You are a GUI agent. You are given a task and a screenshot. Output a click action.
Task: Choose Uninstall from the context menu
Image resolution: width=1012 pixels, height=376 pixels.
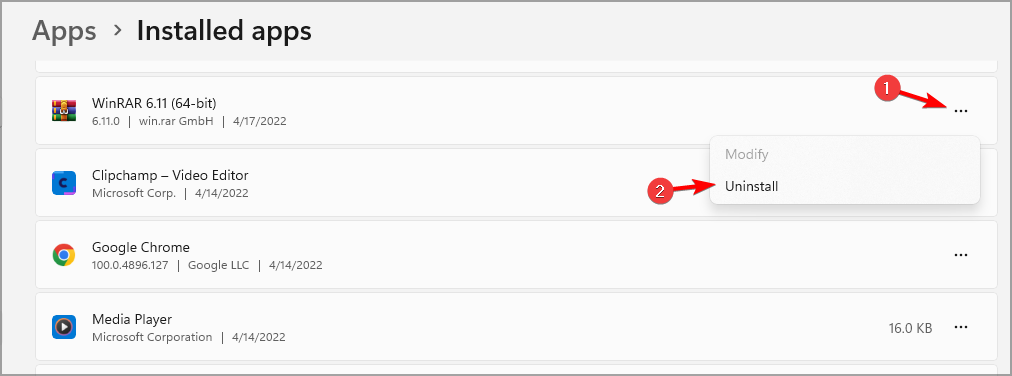[751, 186]
